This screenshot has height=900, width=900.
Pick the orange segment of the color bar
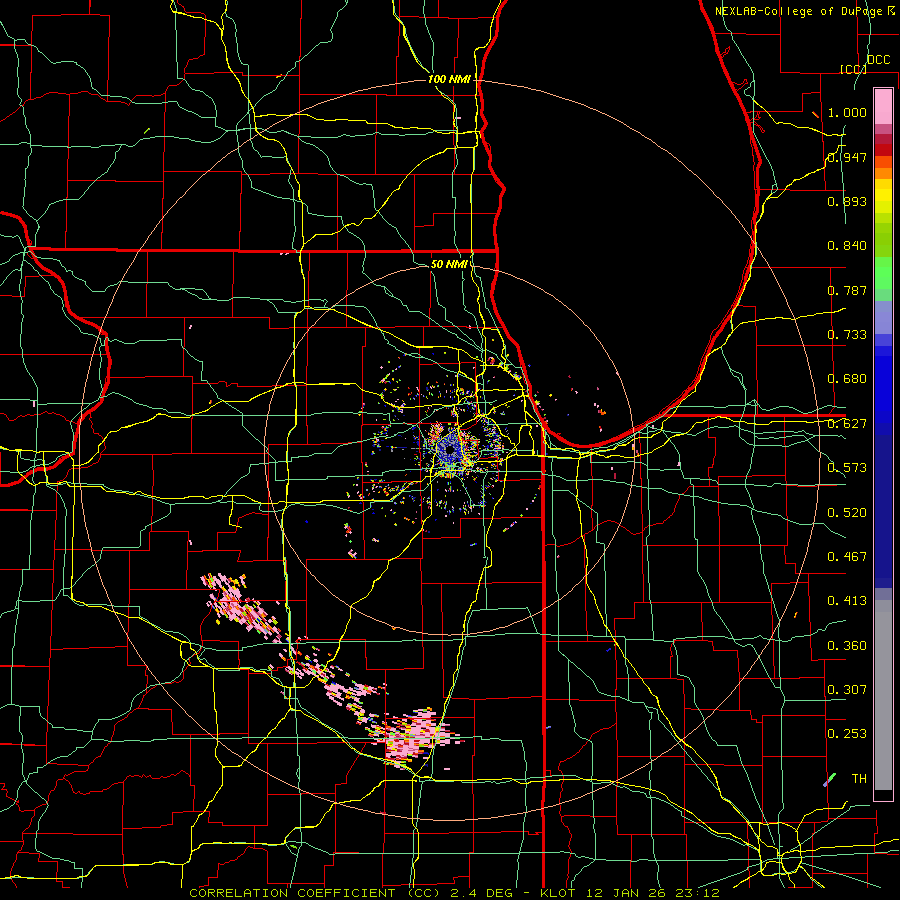pos(883,173)
